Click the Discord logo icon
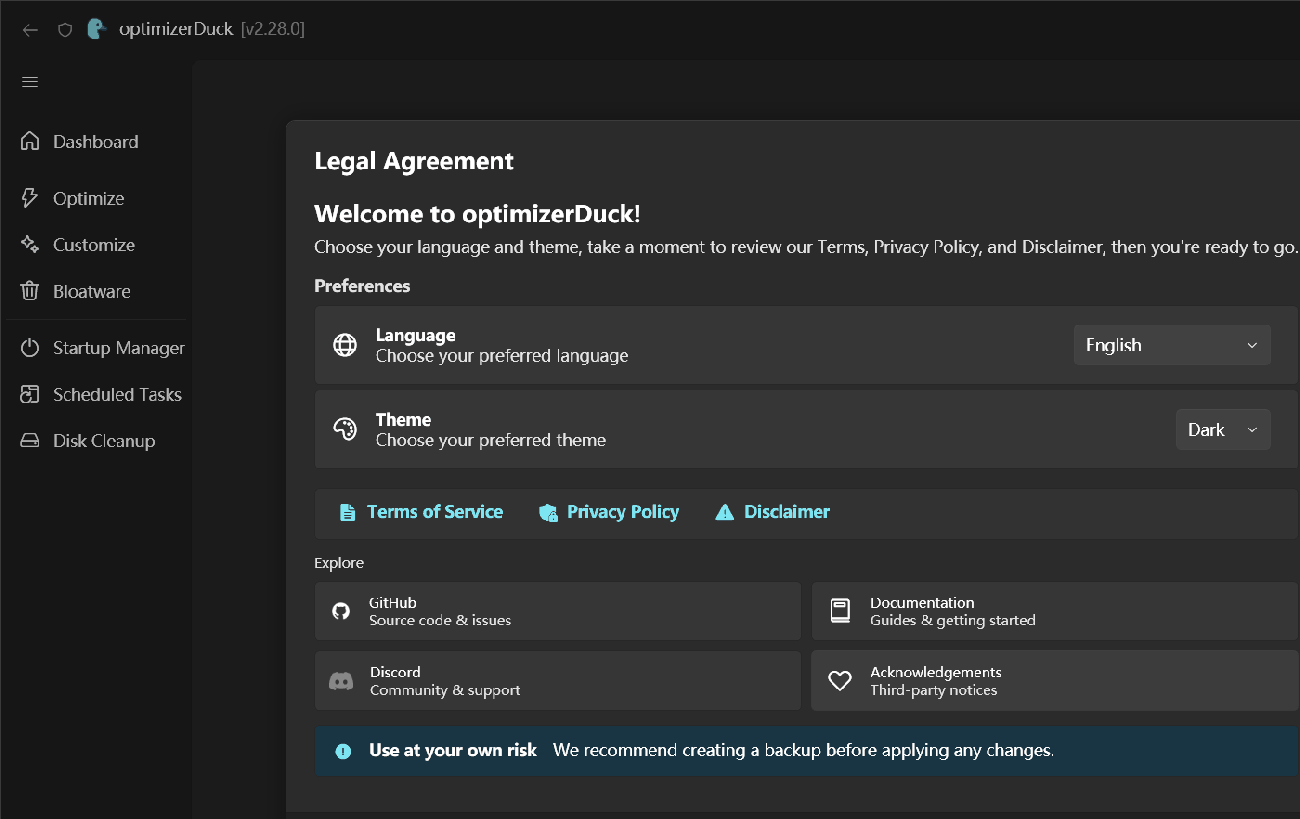The image size is (1300, 819). 341,681
